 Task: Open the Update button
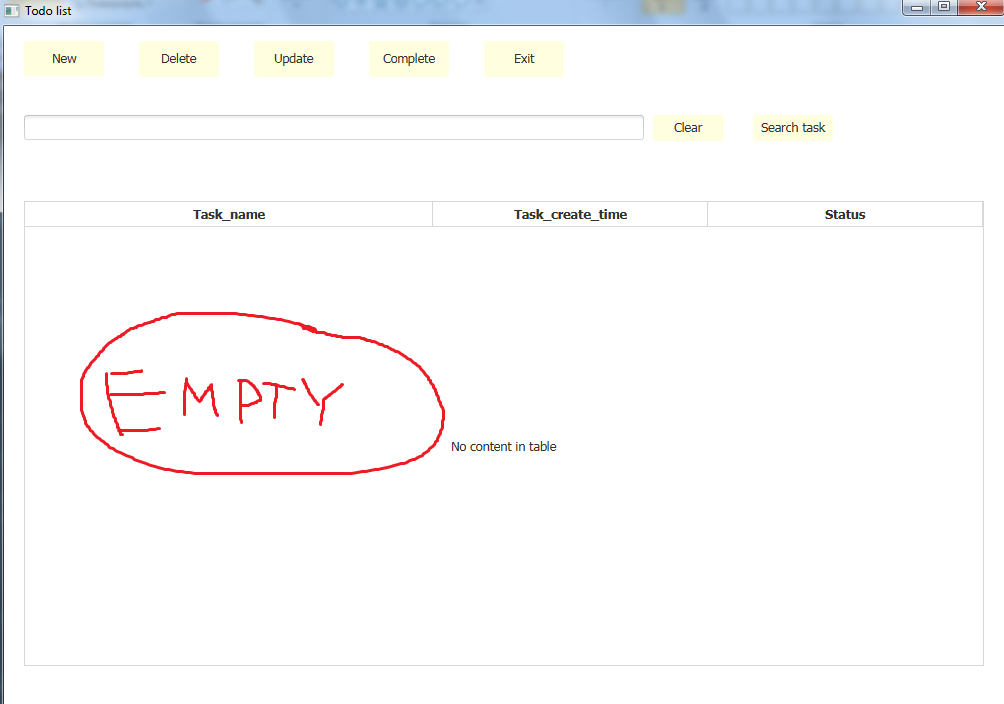click(294, 59)
